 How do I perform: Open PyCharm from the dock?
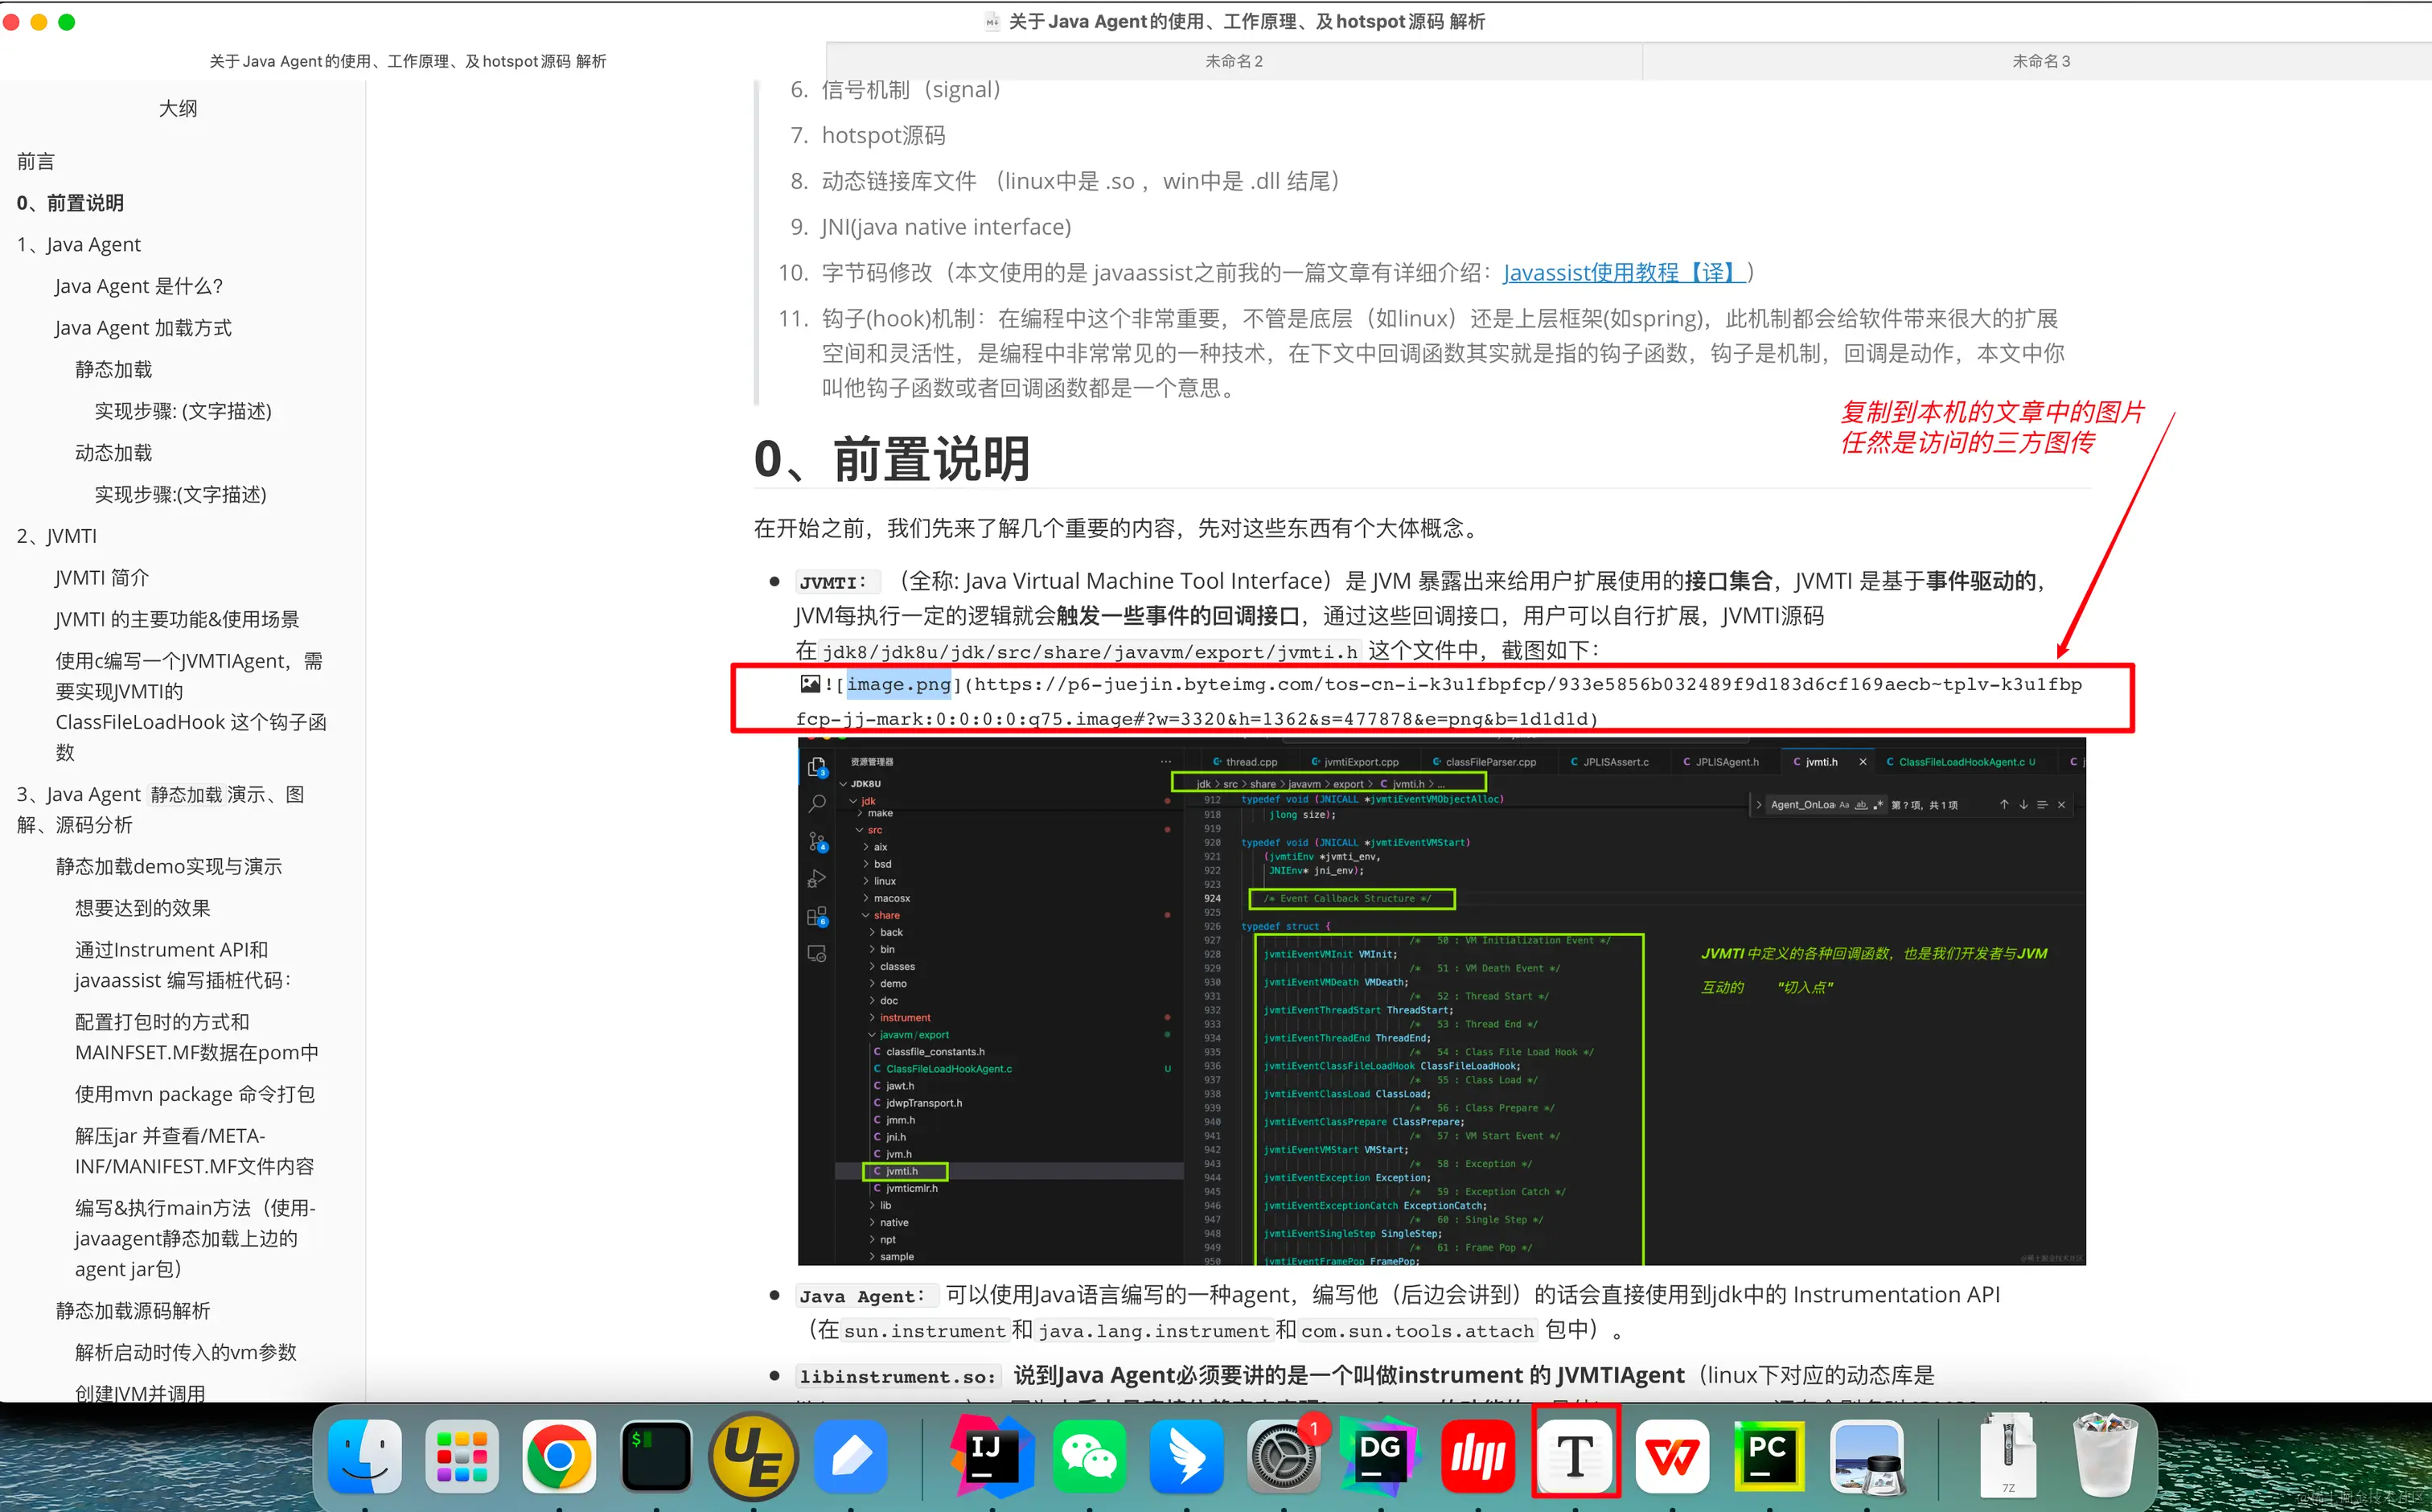[1768, 1456]
